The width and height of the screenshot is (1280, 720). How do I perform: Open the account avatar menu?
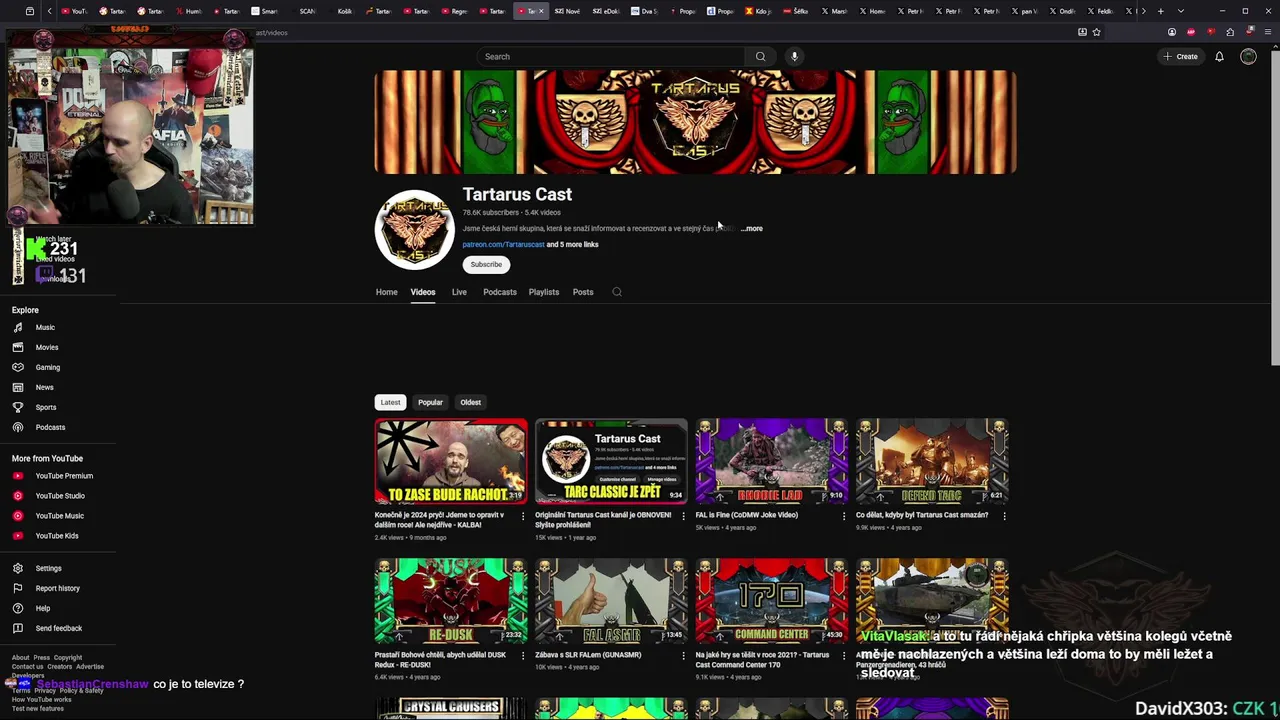point(1248,56)
